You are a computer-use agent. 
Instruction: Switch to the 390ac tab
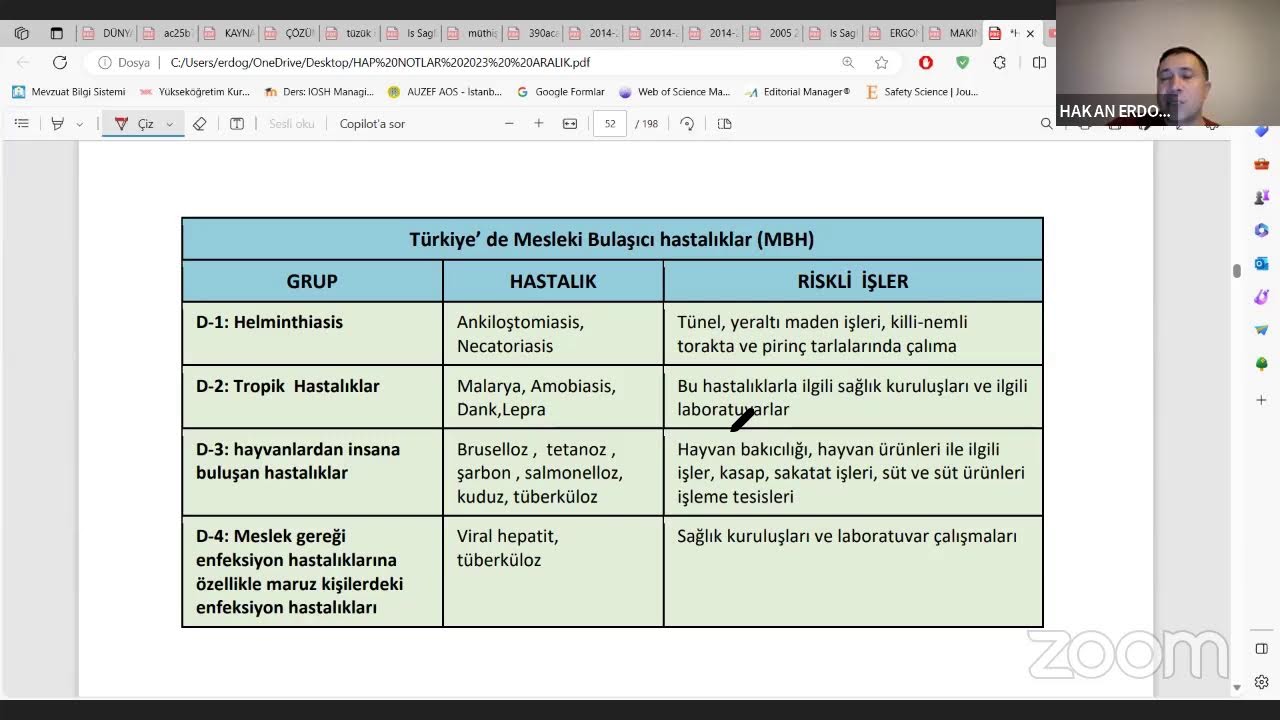pyautogui.click(x=533, y=33)
